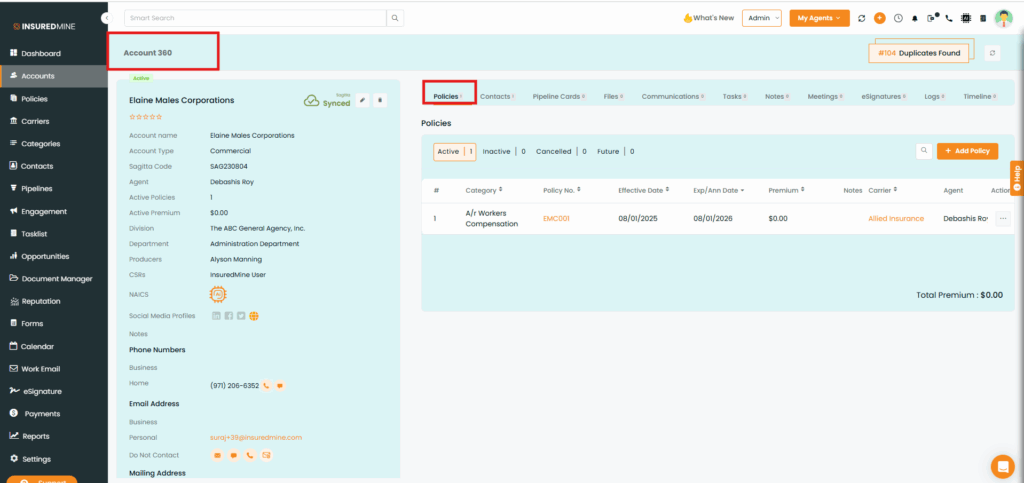Viewport: 1024px width, 483px height.
Task: Click the clock history icon in header
Action: (897, 18)
